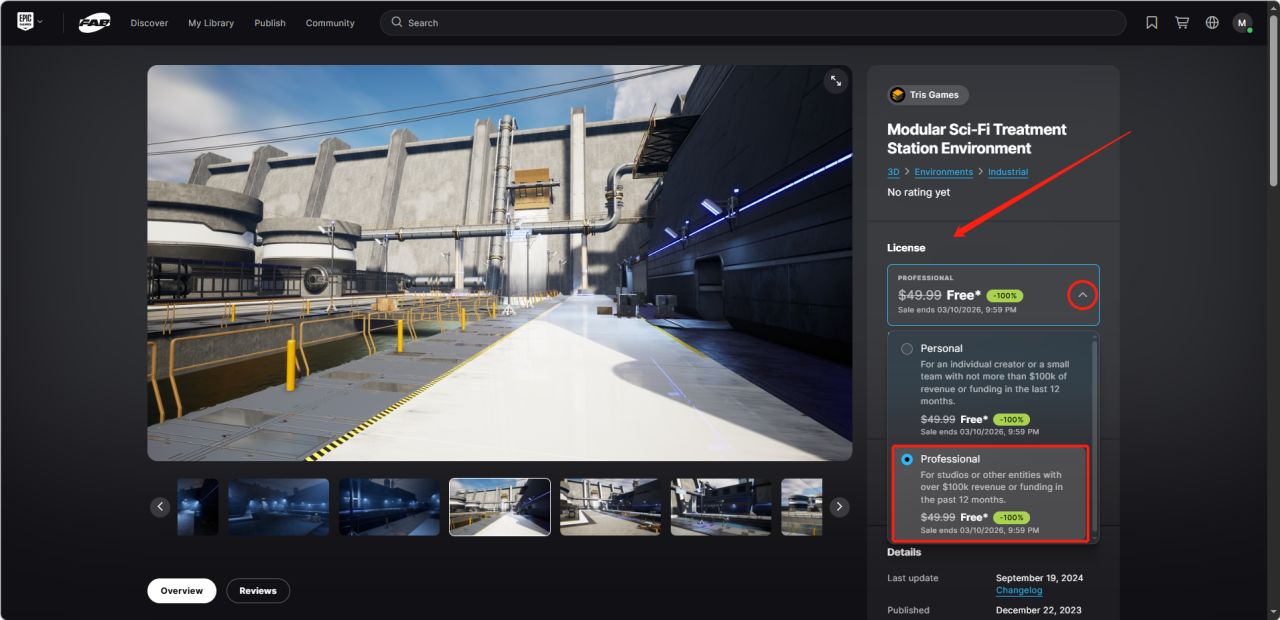Go to next thumbnails with right arrow

coord(840,507)
